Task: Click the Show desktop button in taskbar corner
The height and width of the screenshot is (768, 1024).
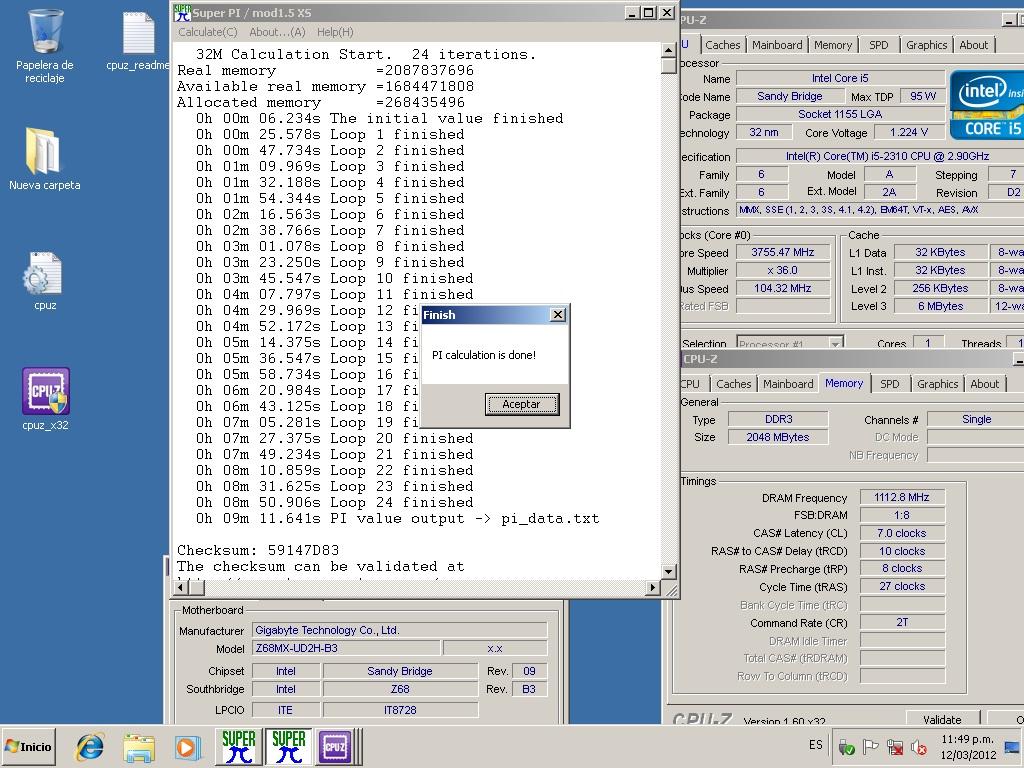Action: (1014, 746)
